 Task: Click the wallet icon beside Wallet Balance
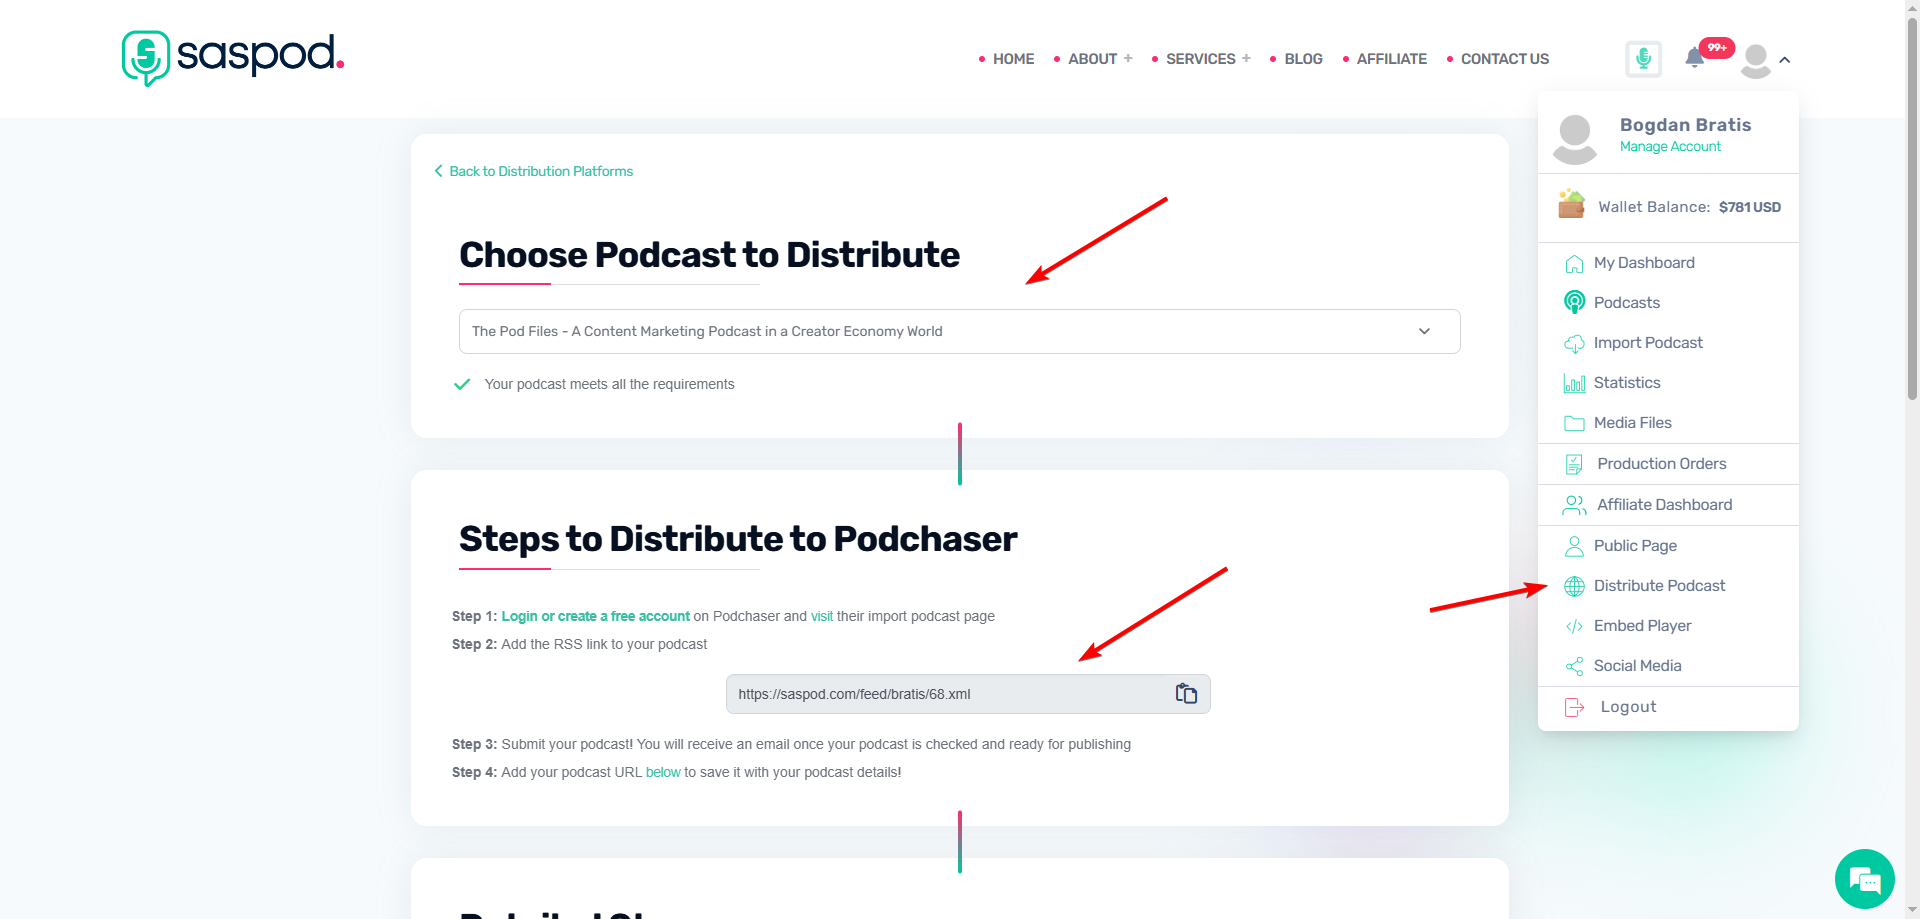(x=1571, y=205)
